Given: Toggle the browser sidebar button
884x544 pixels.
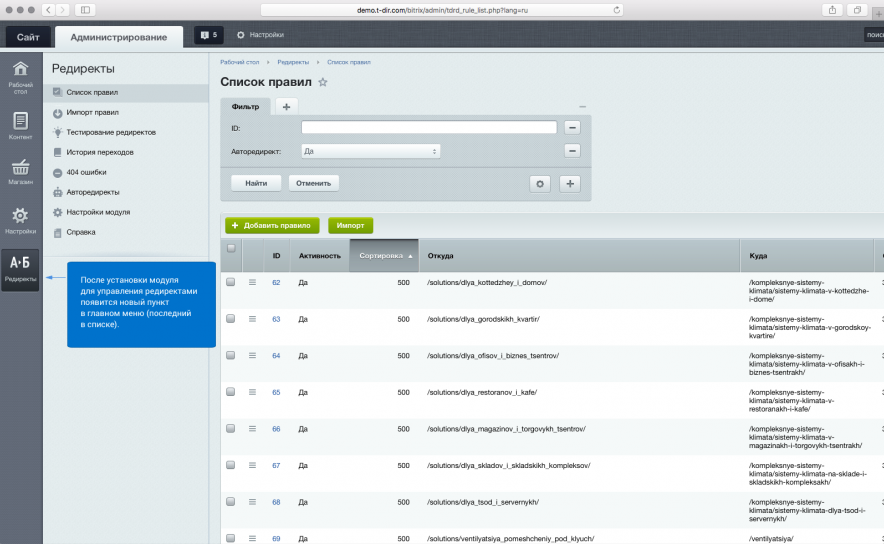Looking at the screenshot, I should point(85,10).
